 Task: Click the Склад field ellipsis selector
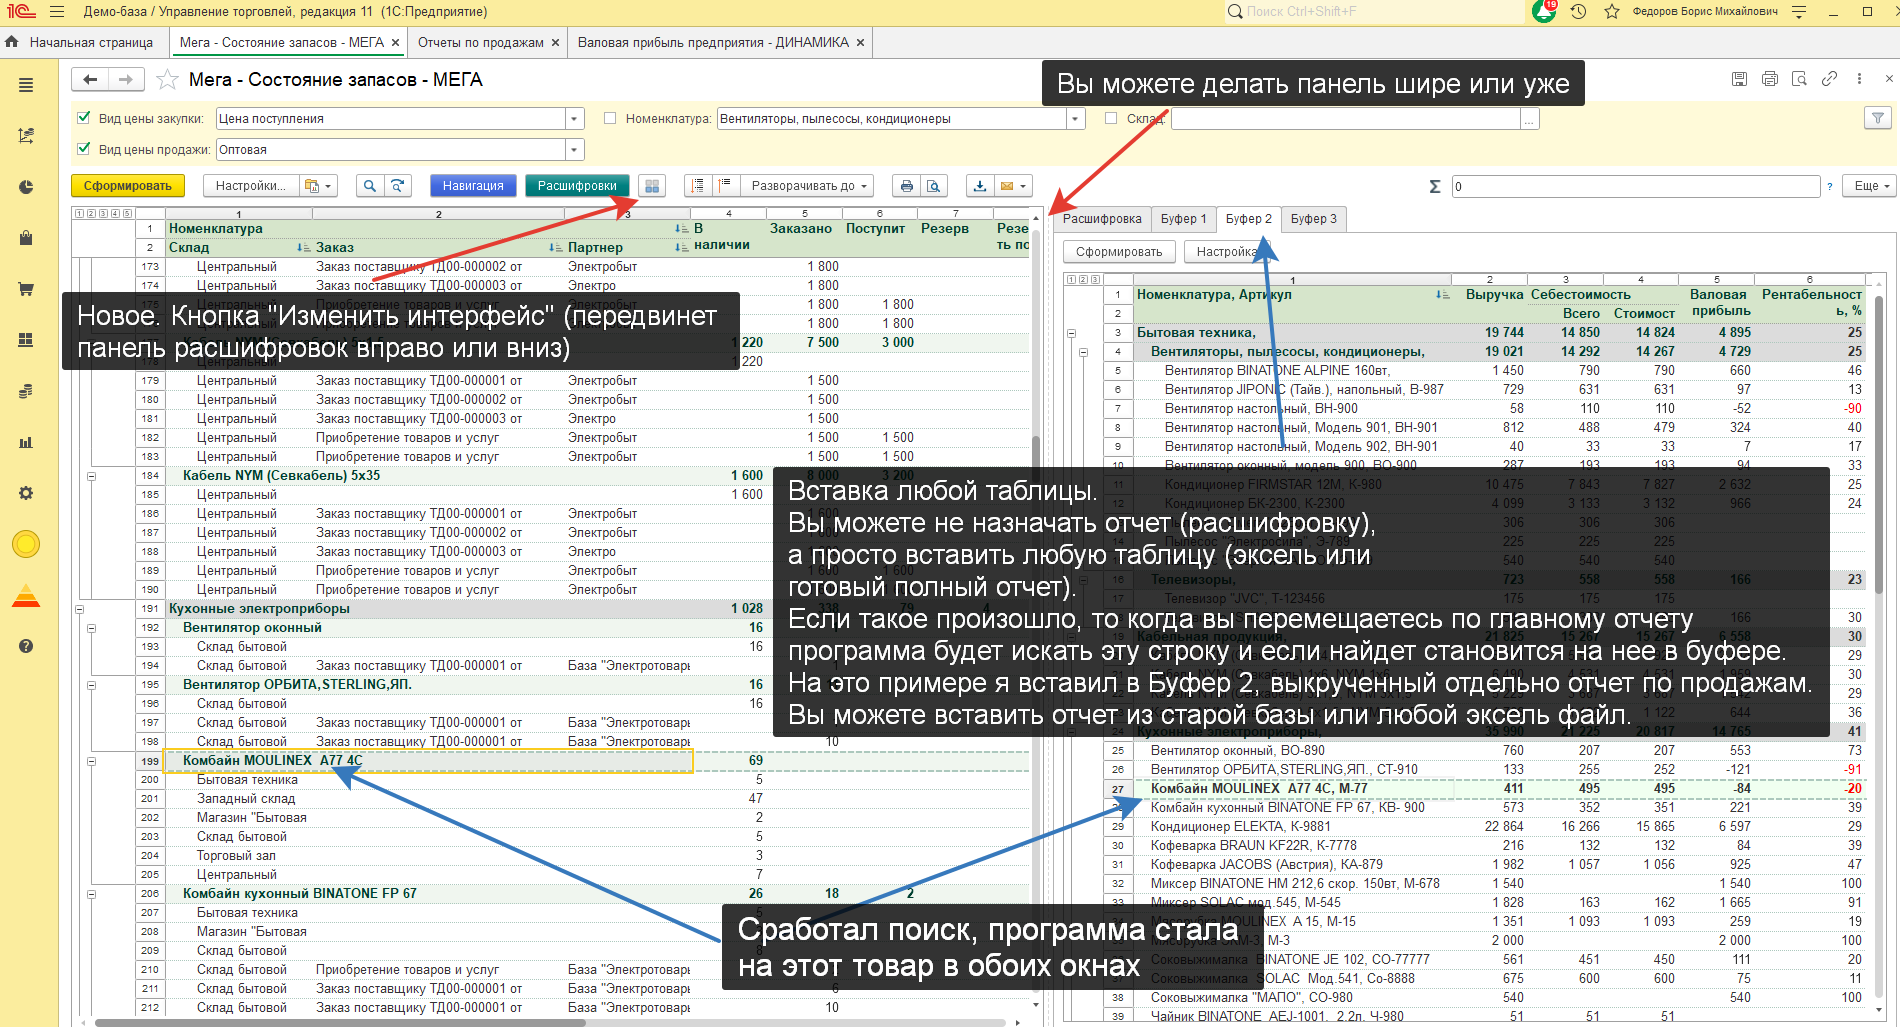click(1530, 119)
